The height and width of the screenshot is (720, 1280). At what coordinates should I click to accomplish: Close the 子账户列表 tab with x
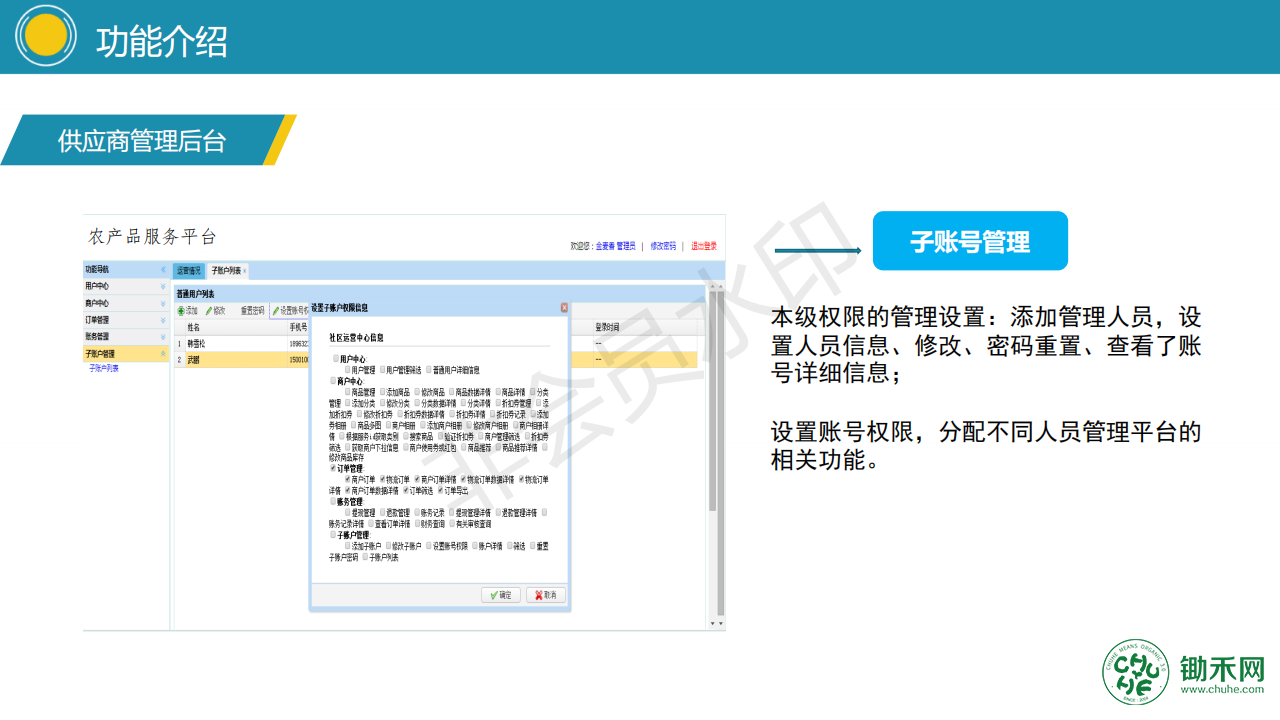(244, 271)
